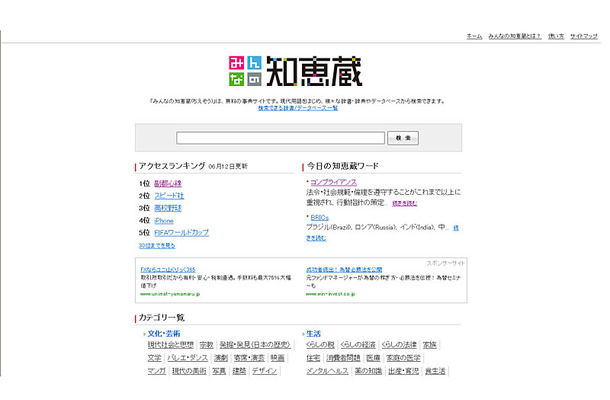The image size is (610, 400).
Task: Select the メンタルヘルス subcategory
Action: (327, 371)
